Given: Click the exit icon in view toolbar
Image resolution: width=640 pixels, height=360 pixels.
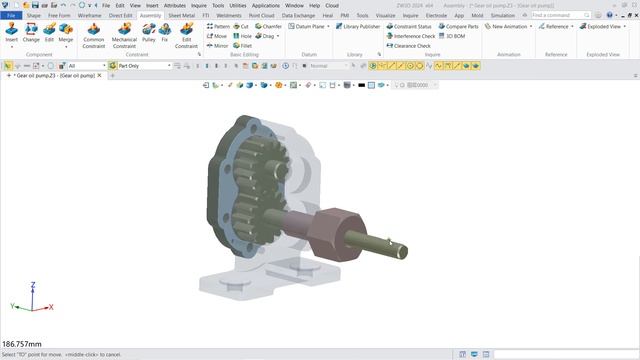Looking at the screenshot, I should (x=206, y=85).
